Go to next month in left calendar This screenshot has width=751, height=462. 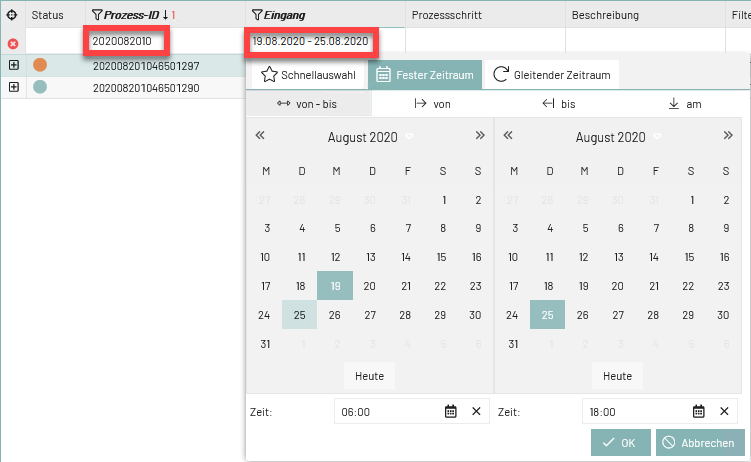[480, 135]
